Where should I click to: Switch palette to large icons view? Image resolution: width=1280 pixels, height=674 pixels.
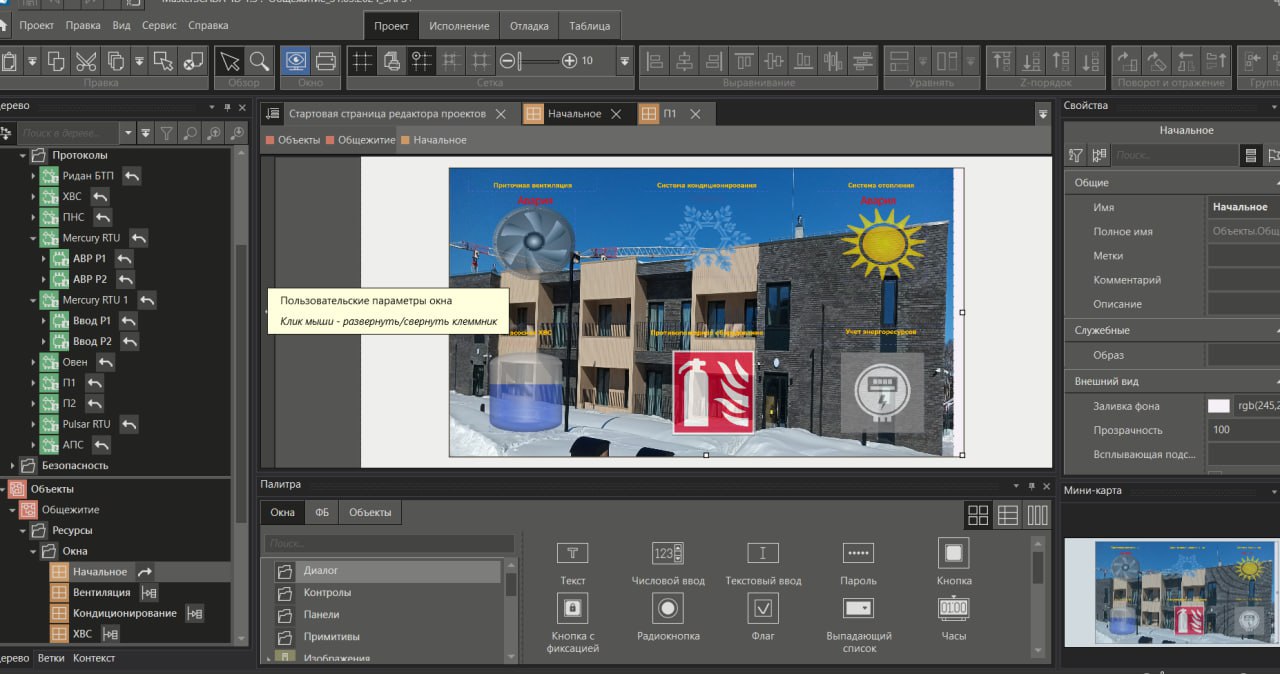pyautogui.click(x=978, y=515)
